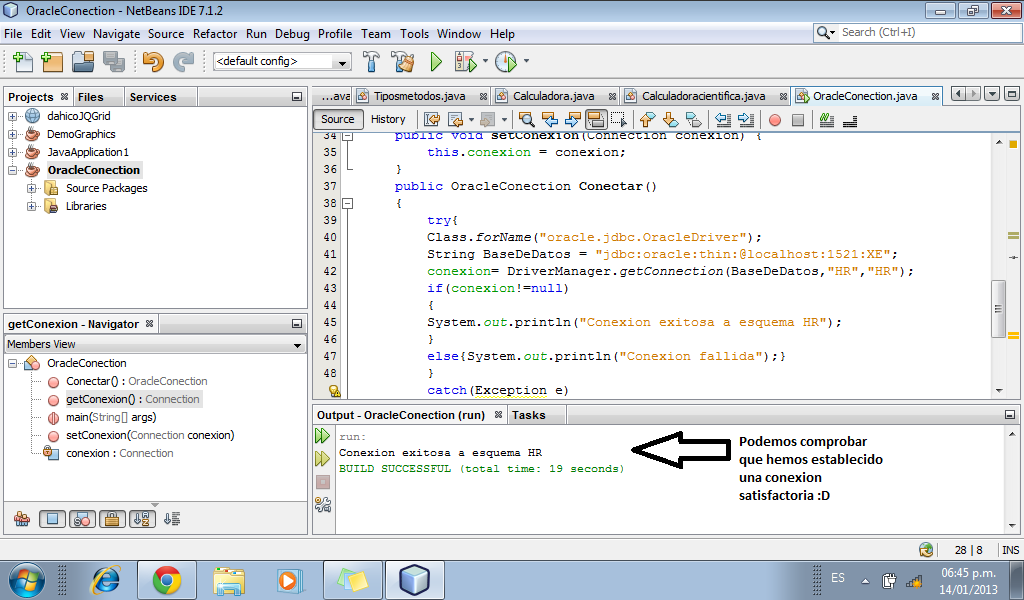Screen dimensions: 1024x600
Task: Switch to the Calculadora.java tab
Action: [x=553, y=96]
